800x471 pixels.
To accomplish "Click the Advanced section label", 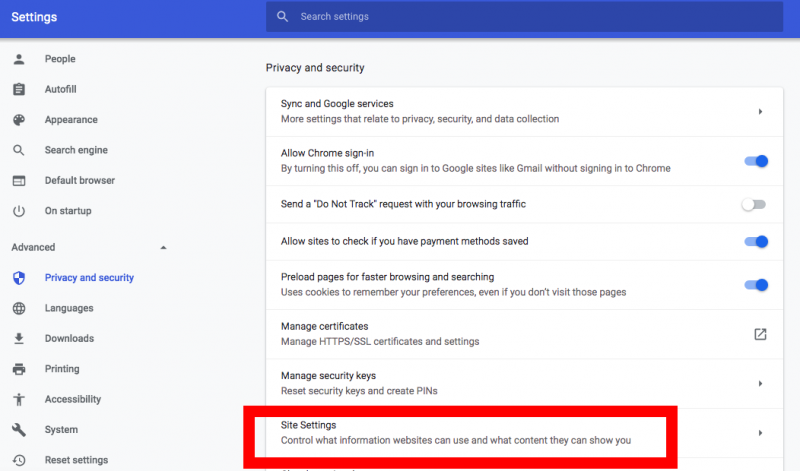I will (x=33, y=247).
